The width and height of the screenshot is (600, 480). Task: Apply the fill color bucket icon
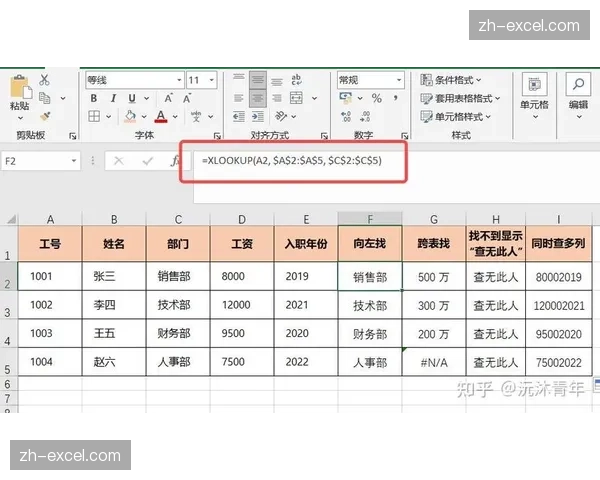[130, 116]
